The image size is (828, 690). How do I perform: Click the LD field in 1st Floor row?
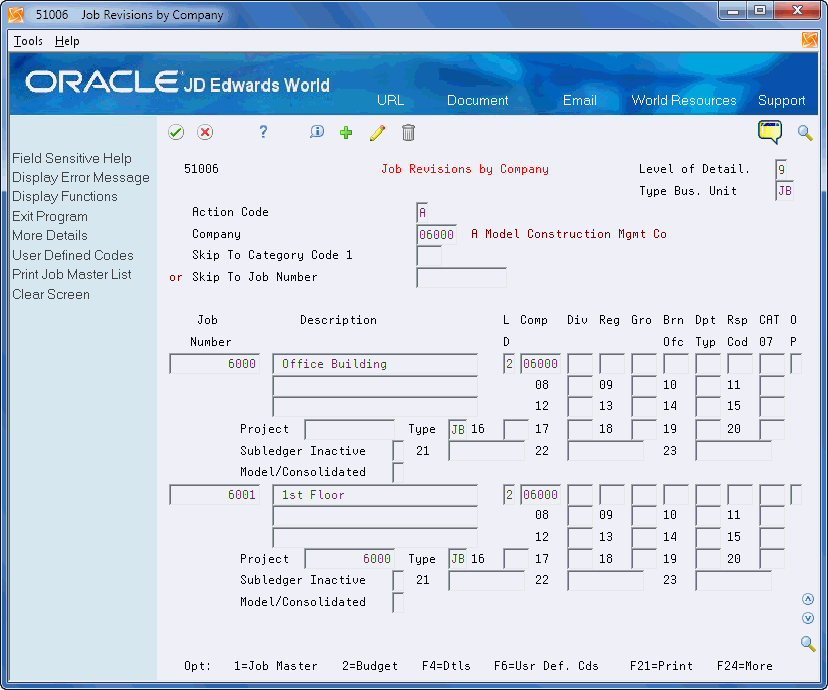509,495
